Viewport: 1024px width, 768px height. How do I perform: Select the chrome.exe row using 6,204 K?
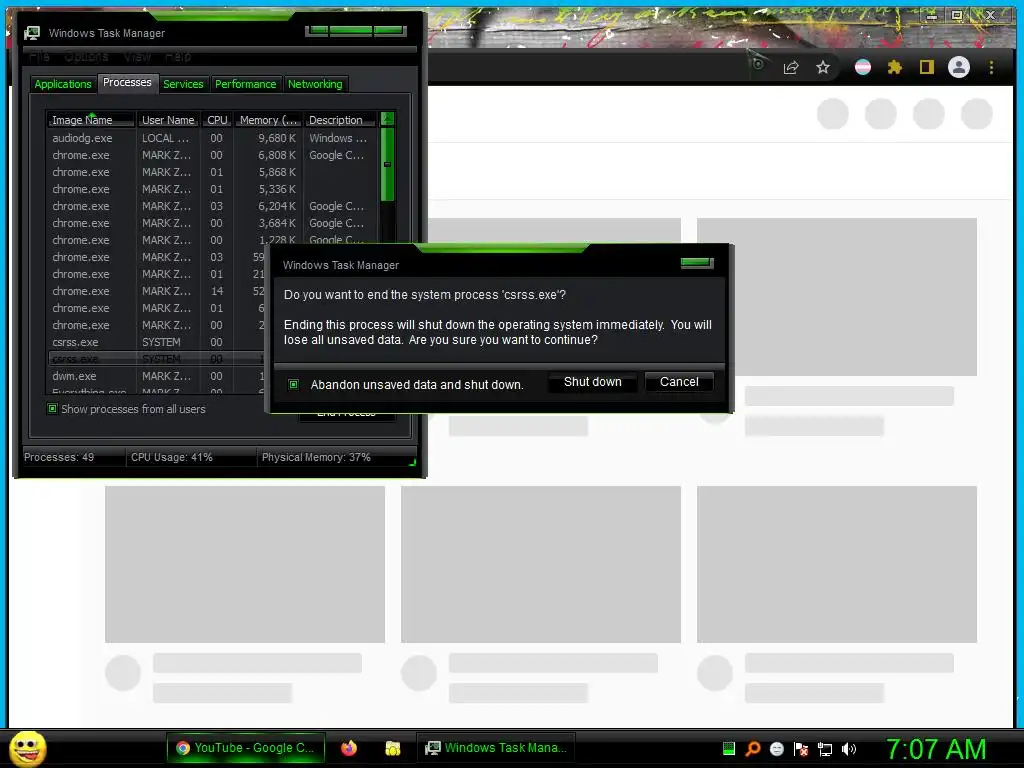212,206
